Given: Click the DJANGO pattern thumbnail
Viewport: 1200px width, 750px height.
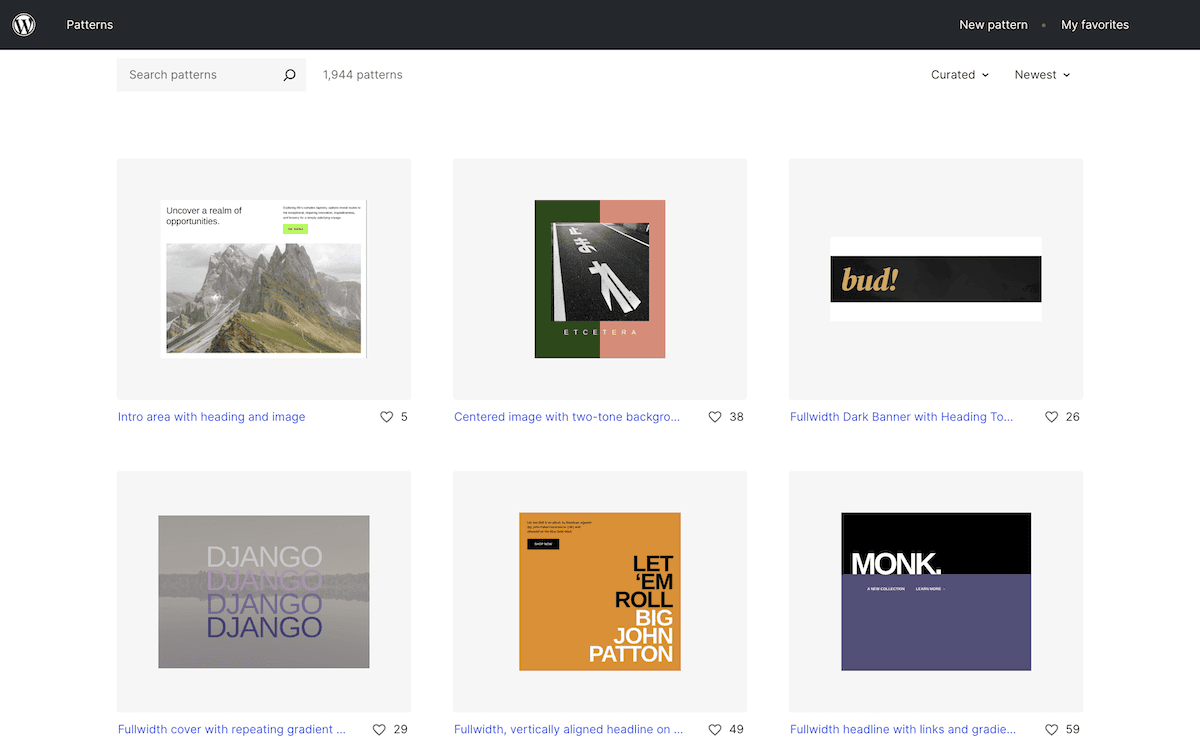Looking at the screenshot, I should pos(263,592).
